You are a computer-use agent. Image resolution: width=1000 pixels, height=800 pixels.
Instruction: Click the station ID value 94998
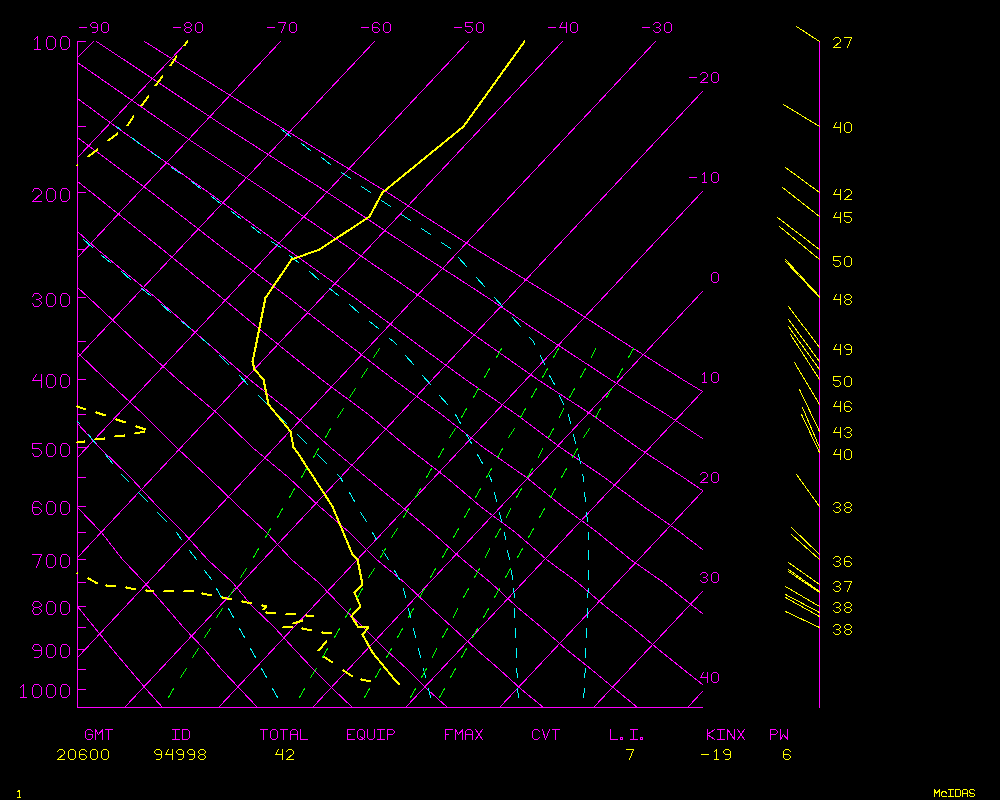180,755
